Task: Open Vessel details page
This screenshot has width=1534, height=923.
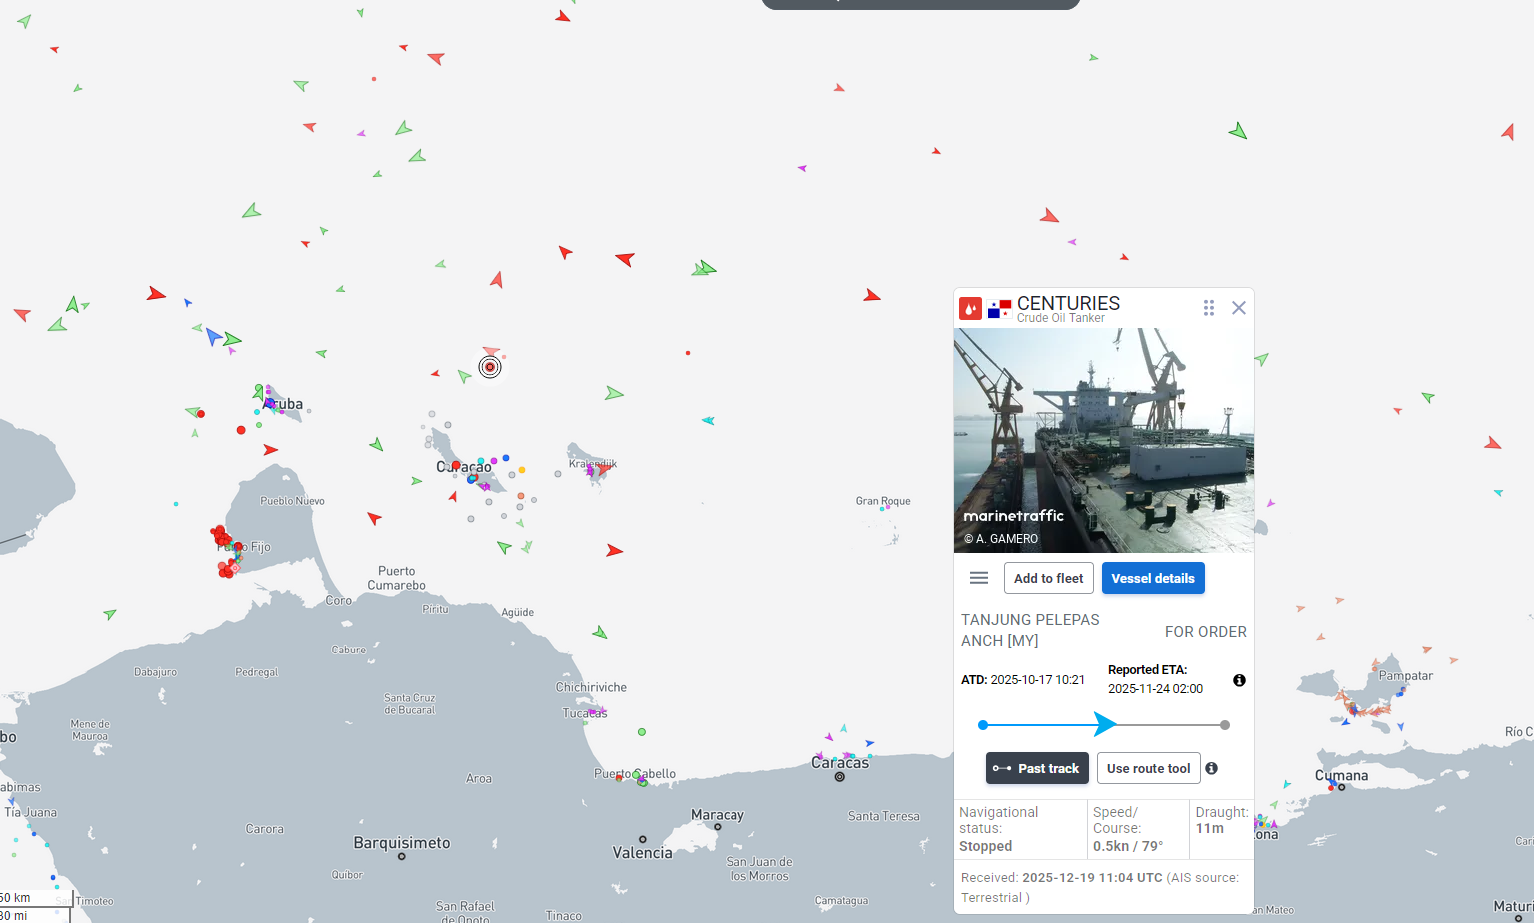Action: click(1153, 578)
